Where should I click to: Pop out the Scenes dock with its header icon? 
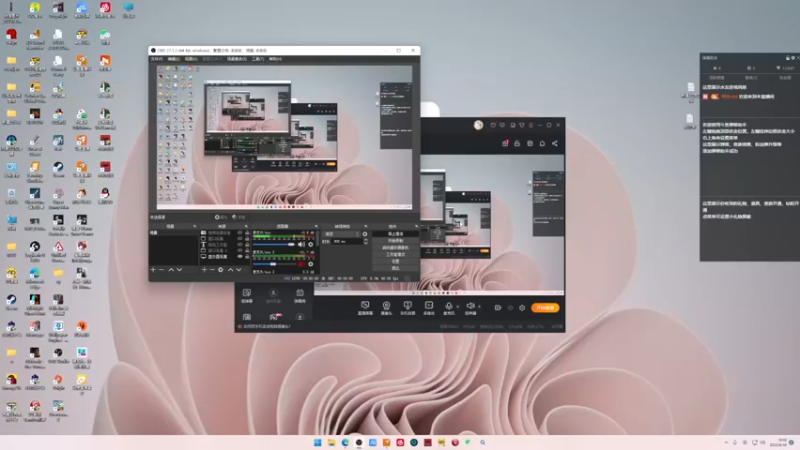[x=194, y=226]
